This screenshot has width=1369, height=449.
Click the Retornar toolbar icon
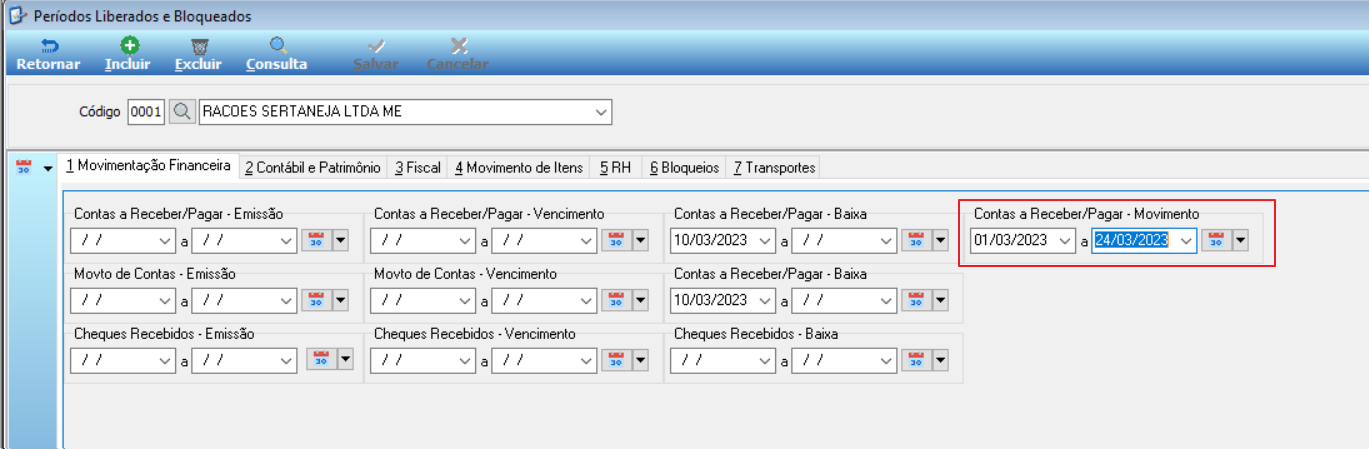(x=49, y=46)
